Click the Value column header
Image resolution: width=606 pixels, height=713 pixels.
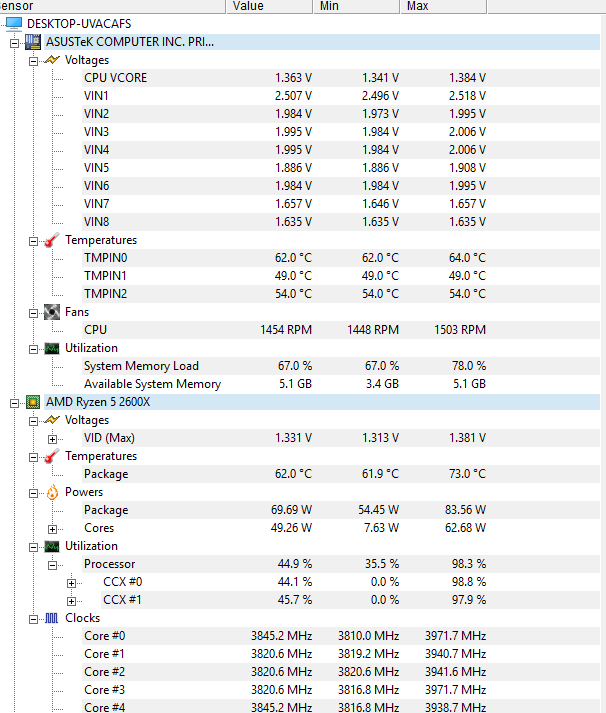click(x=270, y=6)
